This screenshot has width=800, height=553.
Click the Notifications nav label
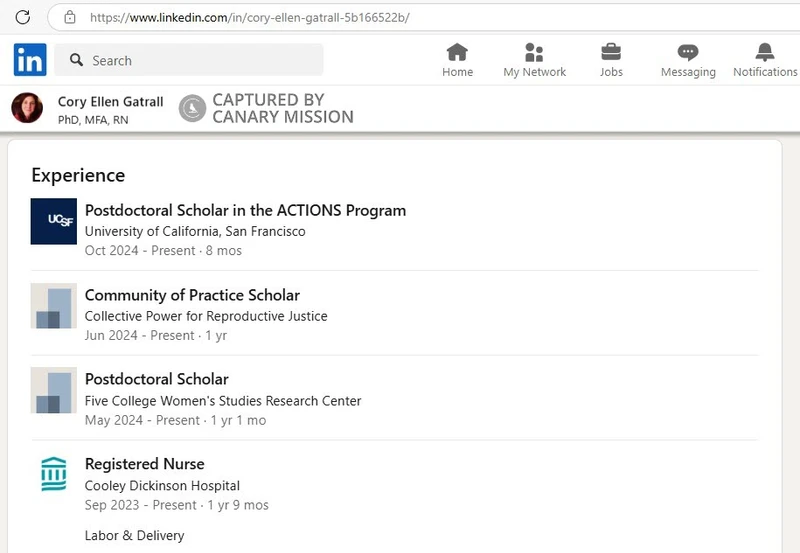point(765,72)
